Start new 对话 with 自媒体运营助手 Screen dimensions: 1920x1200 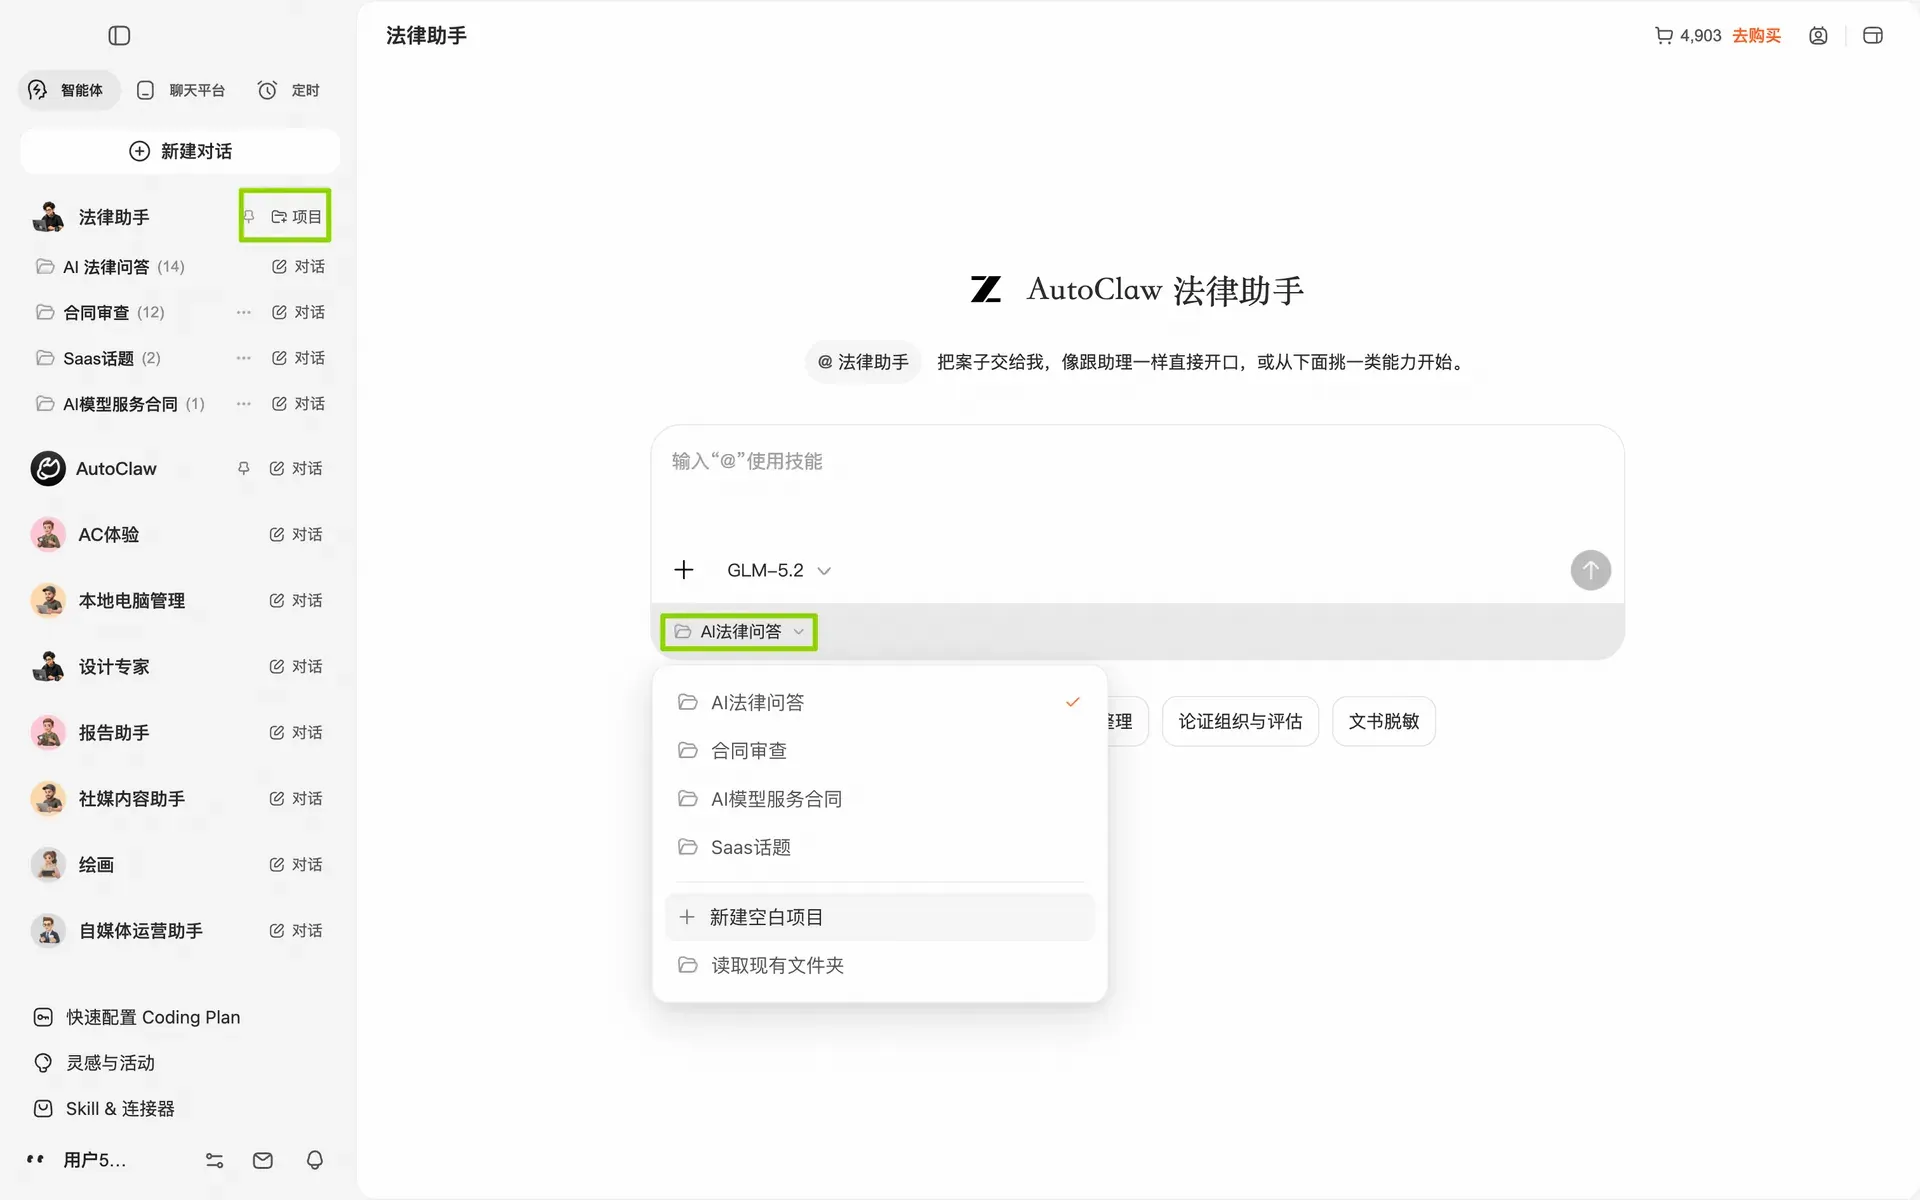(x=296, y=931)
